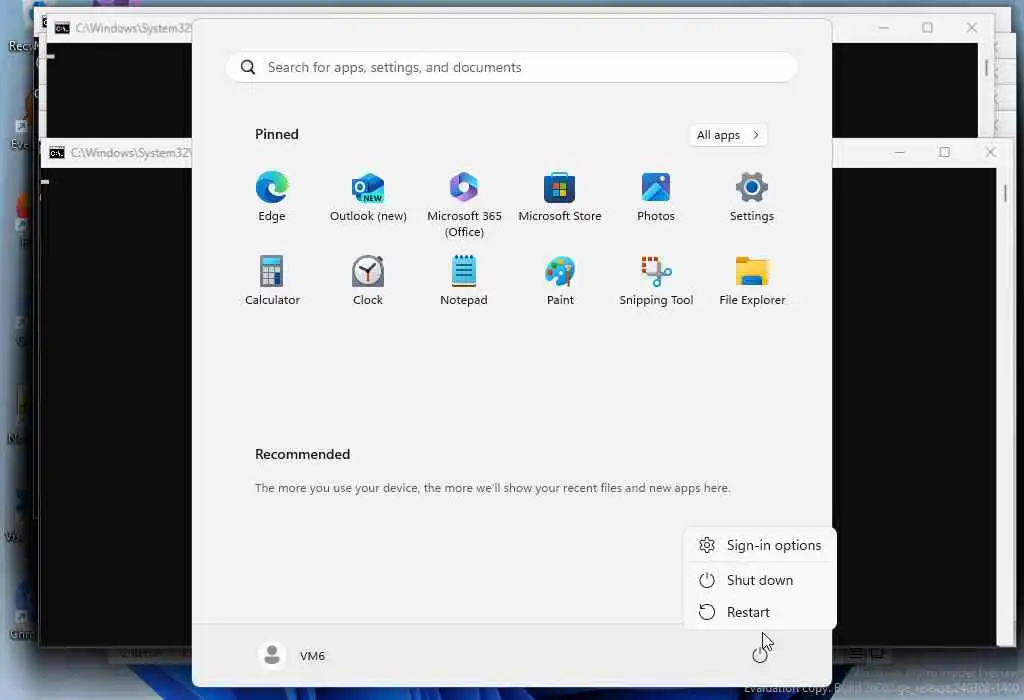Open the Edge browser from pinned apps

pyautogui.click(x=272, y=196)
